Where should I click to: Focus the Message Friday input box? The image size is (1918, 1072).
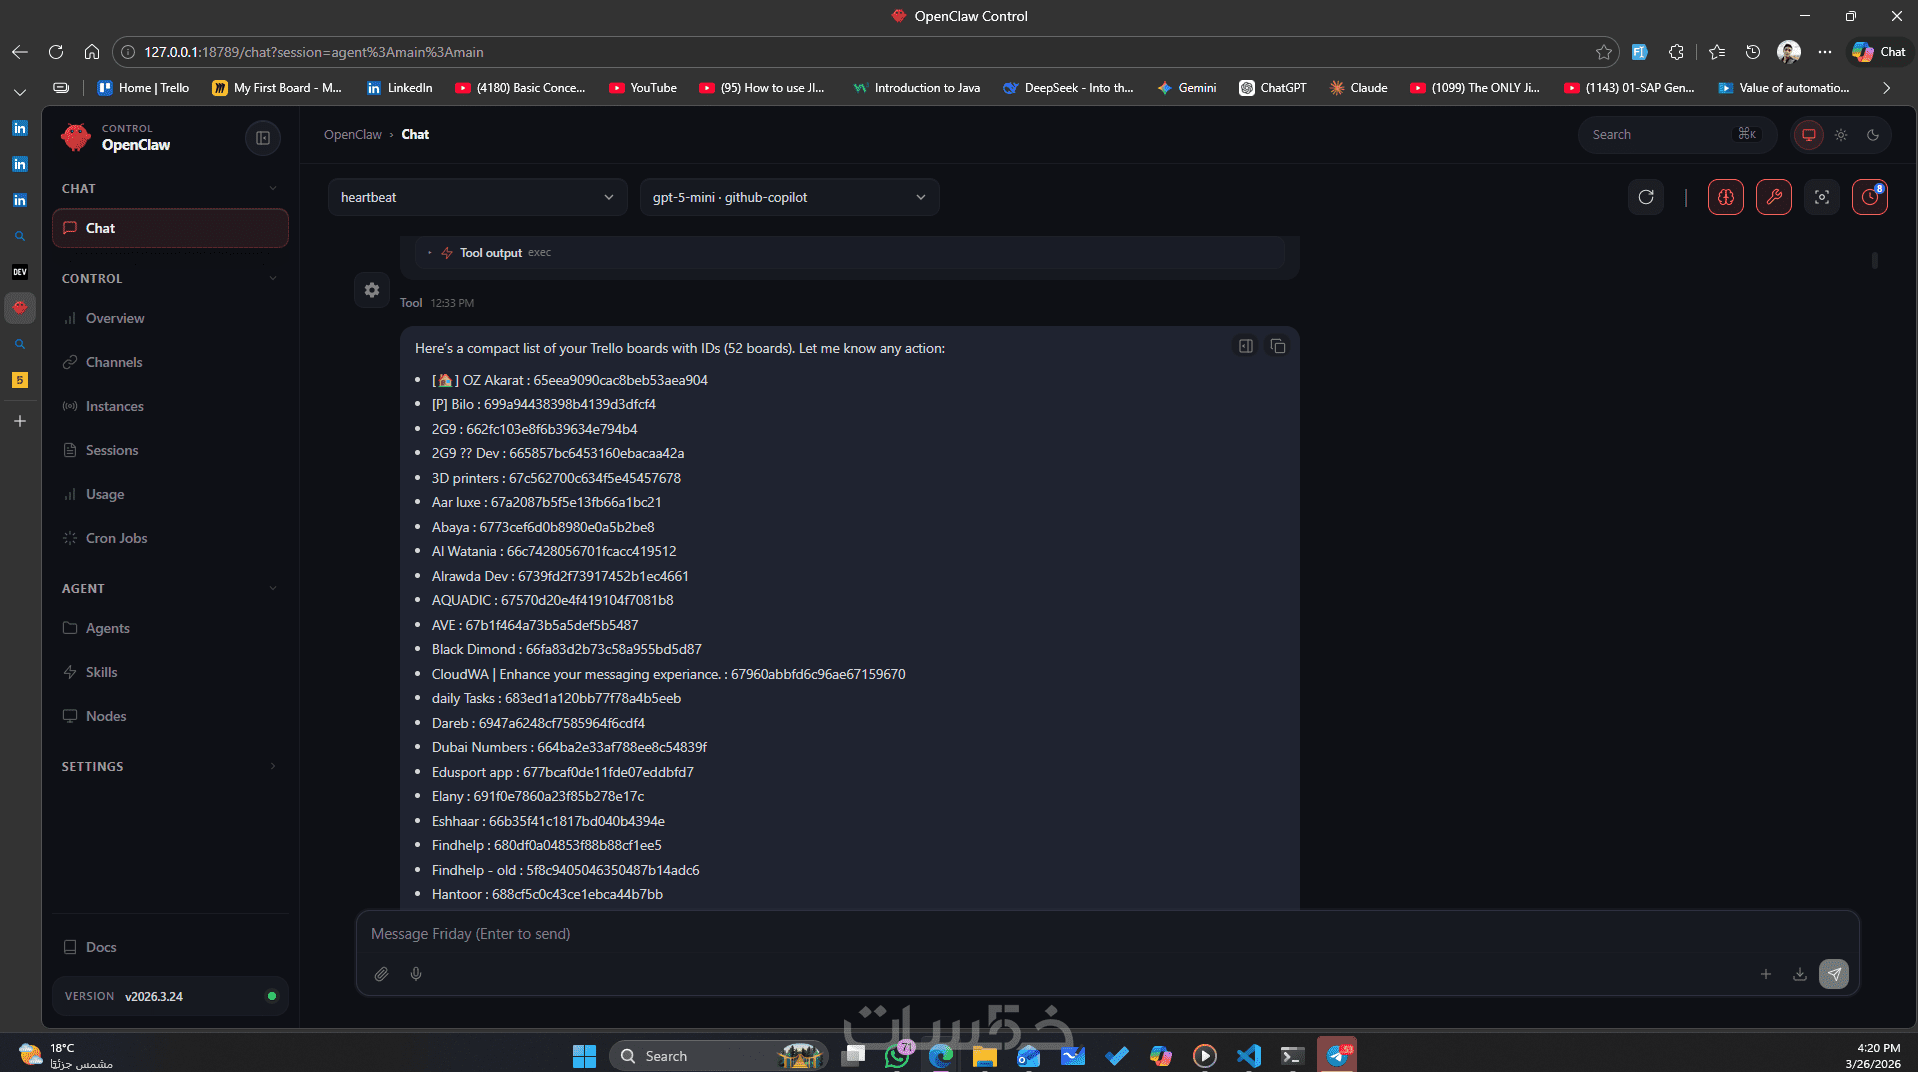[x=1107, y=934]
